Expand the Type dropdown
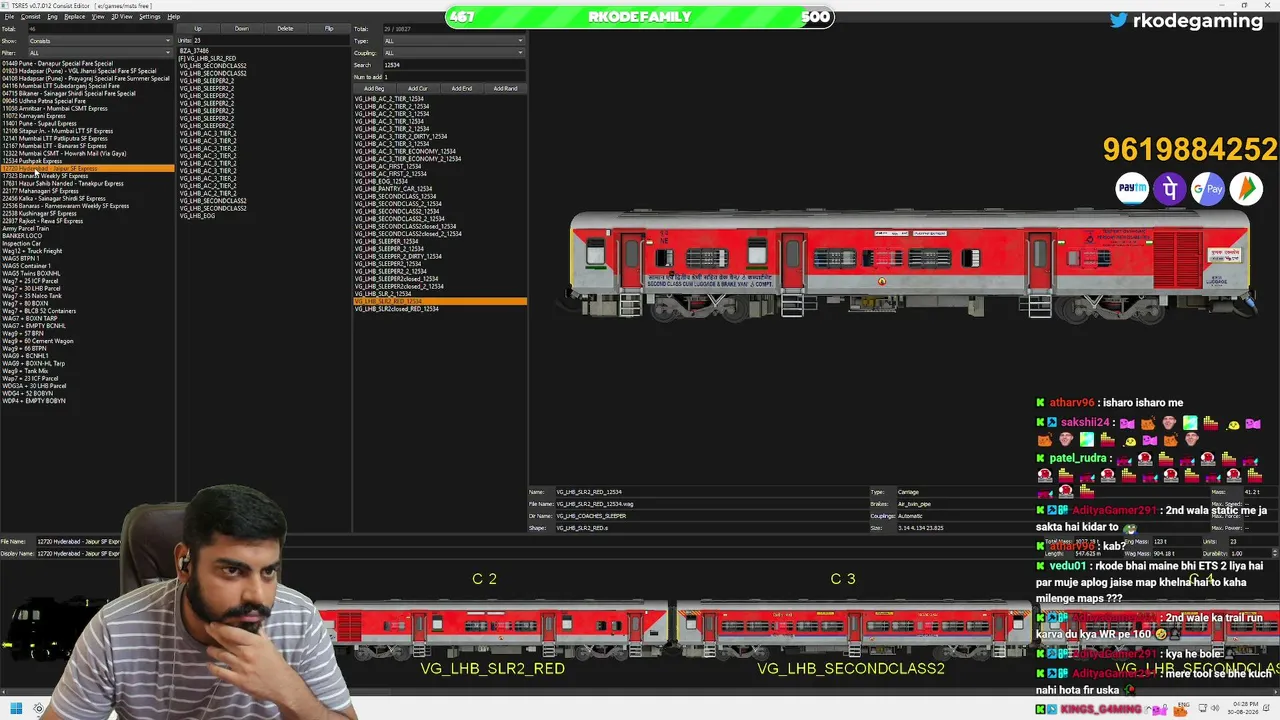 [x=453, y=41]
